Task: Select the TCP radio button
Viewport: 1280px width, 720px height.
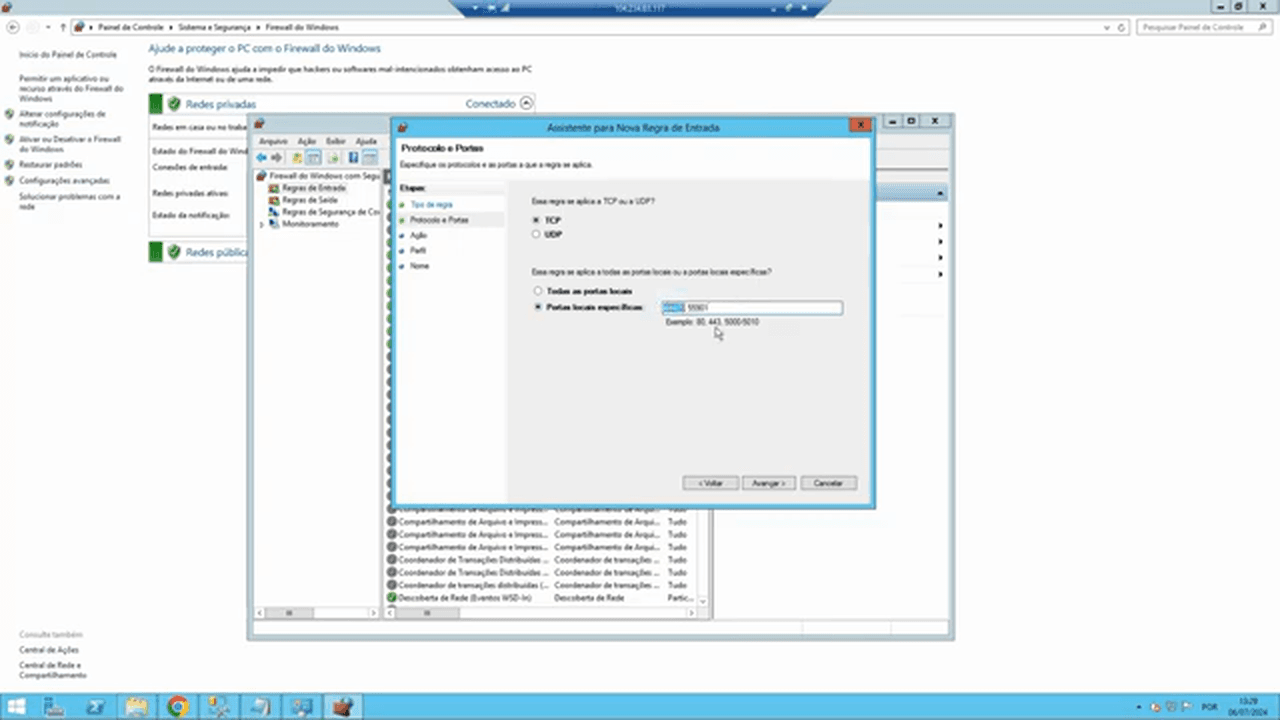Action: pos(537,220)
